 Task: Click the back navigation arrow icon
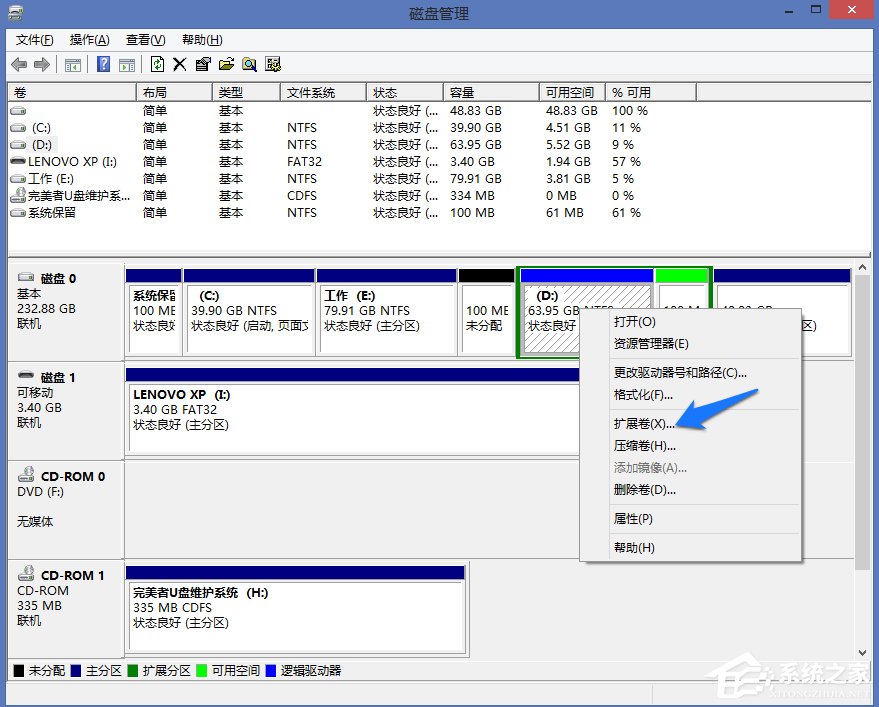[18, 64]
